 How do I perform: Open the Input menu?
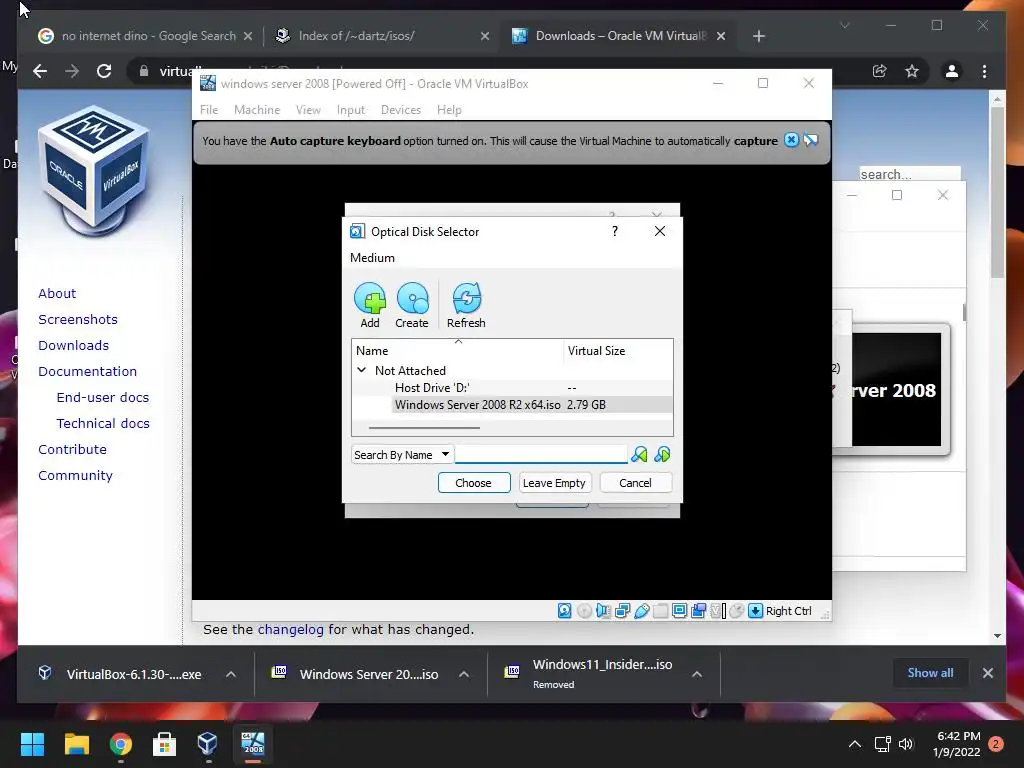point(351,110)
